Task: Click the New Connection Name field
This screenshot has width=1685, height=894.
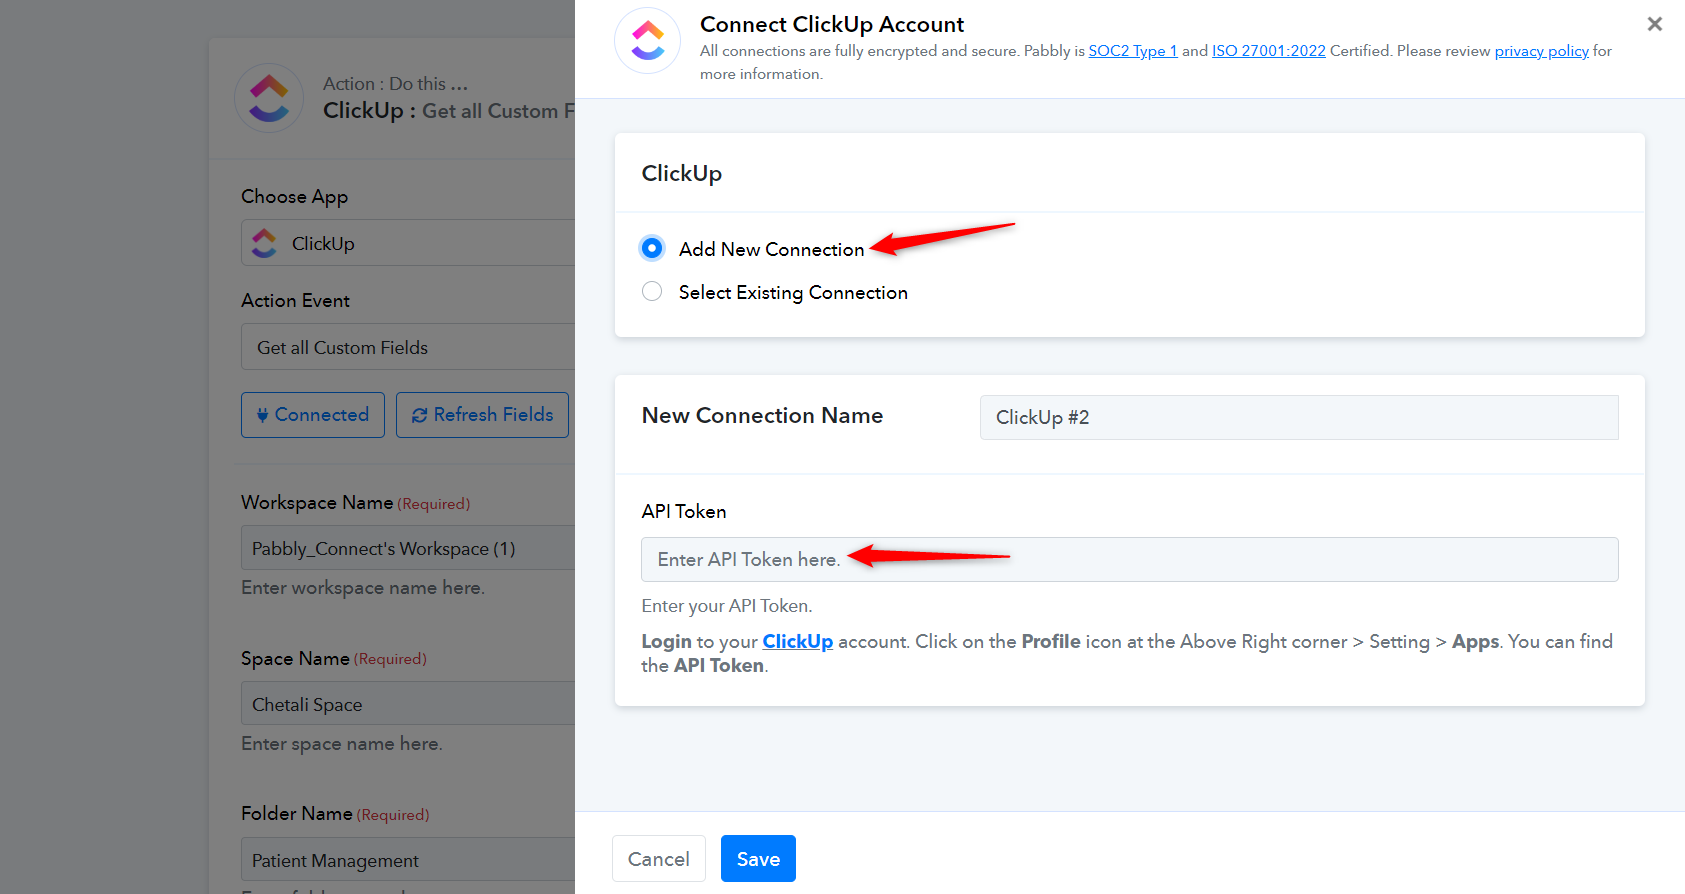Action: (x=1299, y=417)
